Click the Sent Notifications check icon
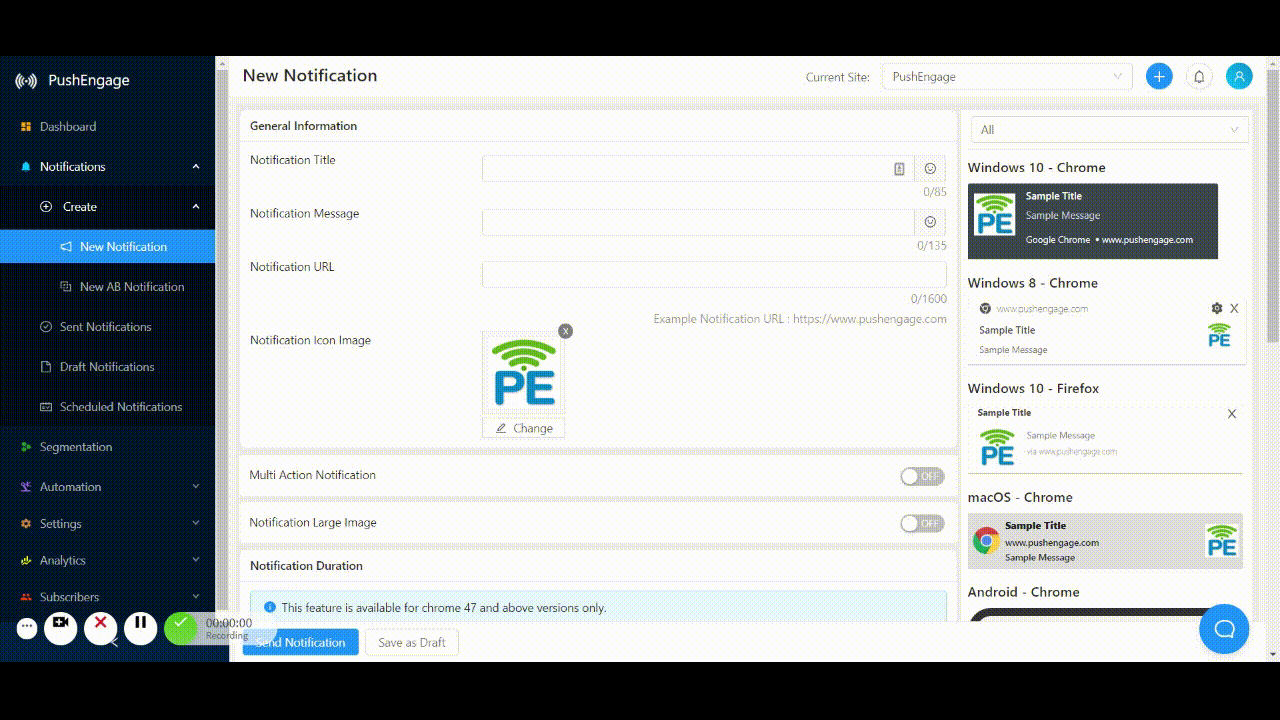This screenshot has height=720, width=1280. pos(46,327)
